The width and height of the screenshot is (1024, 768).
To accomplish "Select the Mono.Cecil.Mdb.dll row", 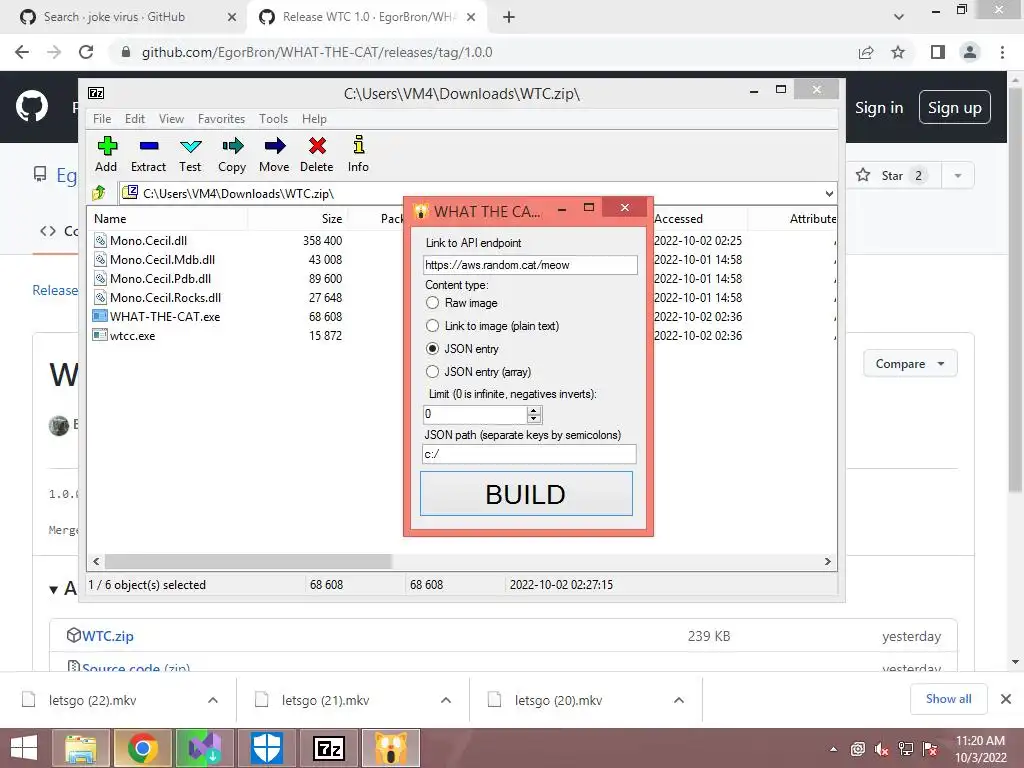I will click(163, 259).
